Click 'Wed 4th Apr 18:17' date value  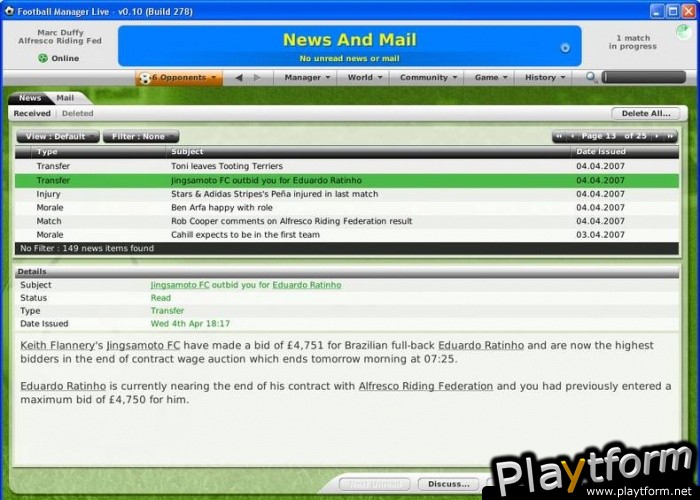[190, 324]
